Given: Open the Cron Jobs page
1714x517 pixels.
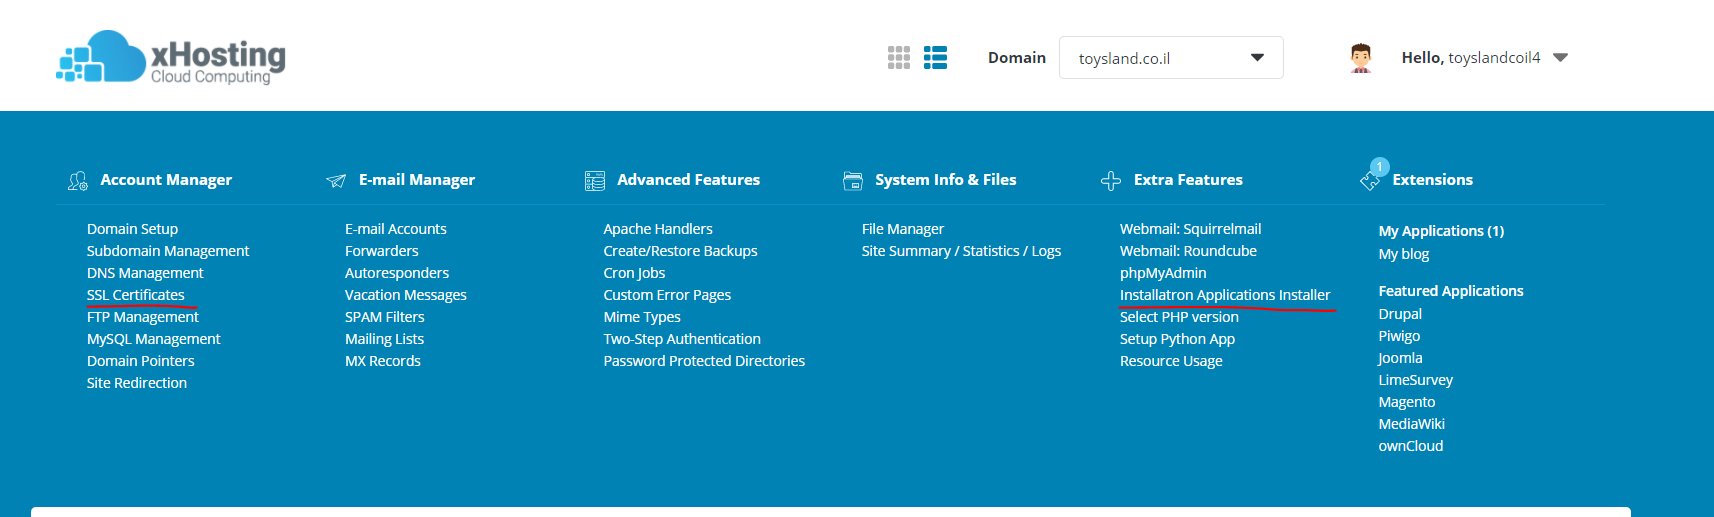Looking at the screenshot, I should (634, 273).
